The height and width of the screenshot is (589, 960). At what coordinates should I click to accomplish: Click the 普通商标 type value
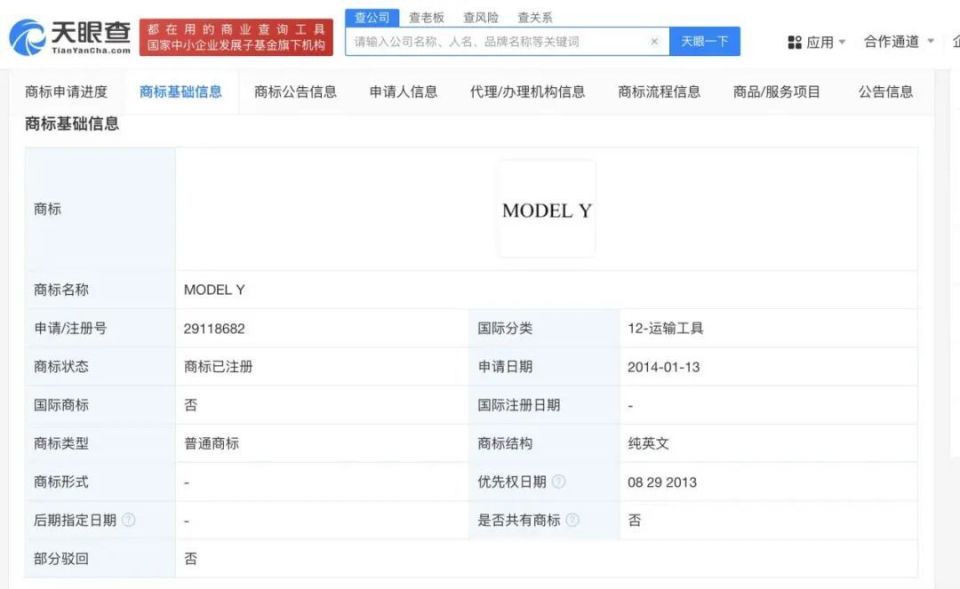tap(211, 443)
